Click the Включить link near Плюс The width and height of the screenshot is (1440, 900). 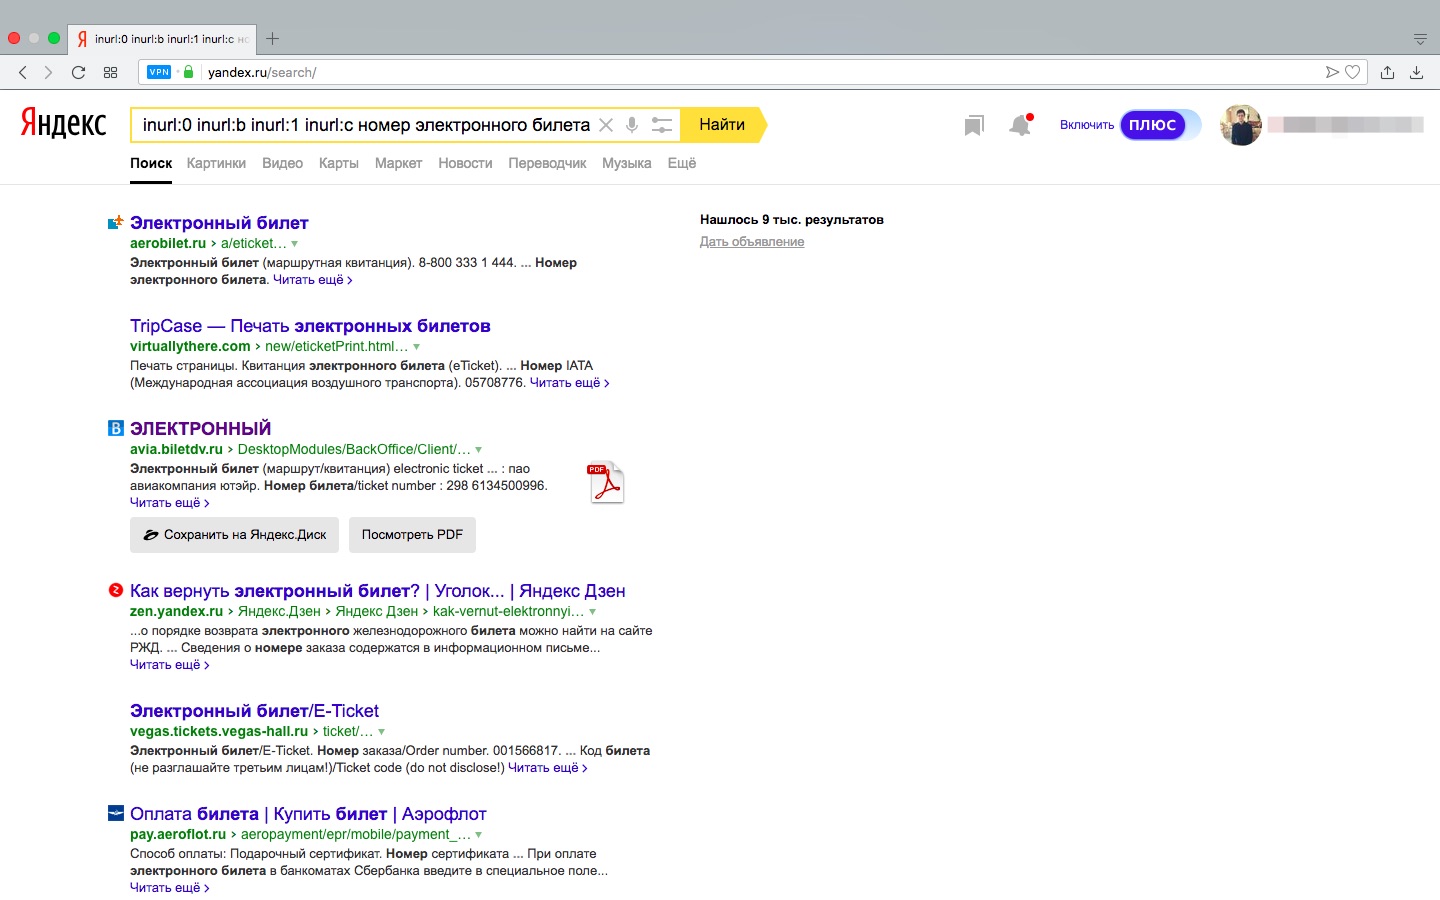click(1087, 125)
